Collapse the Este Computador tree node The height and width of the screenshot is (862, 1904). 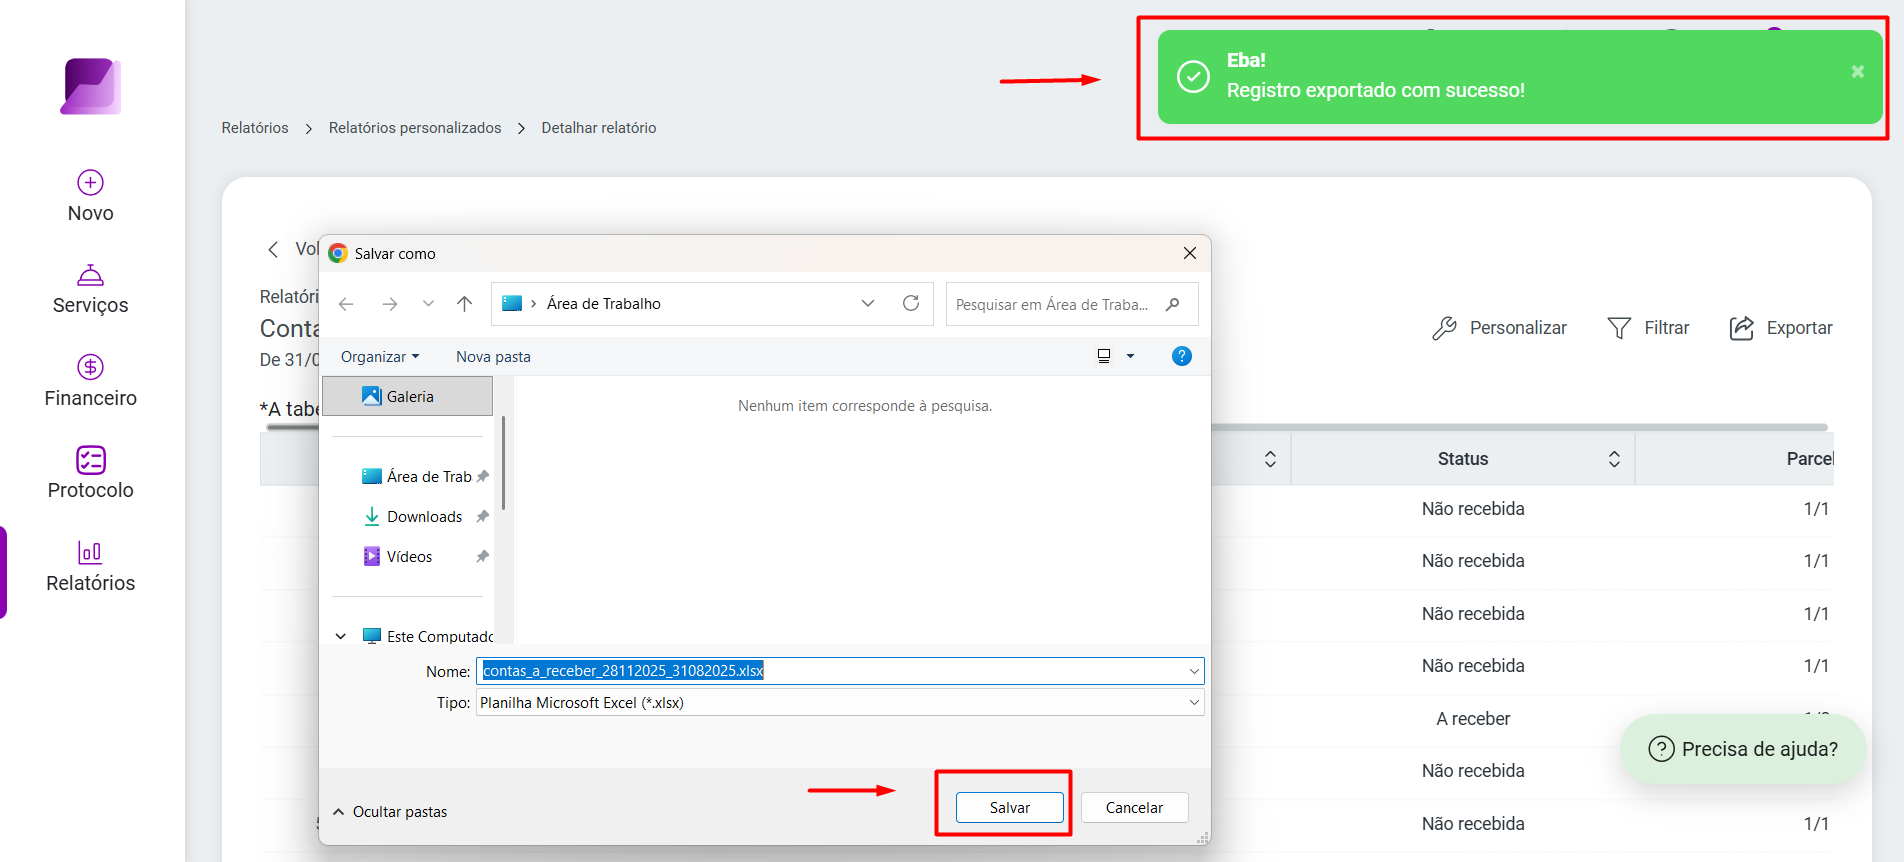[341, 636]
